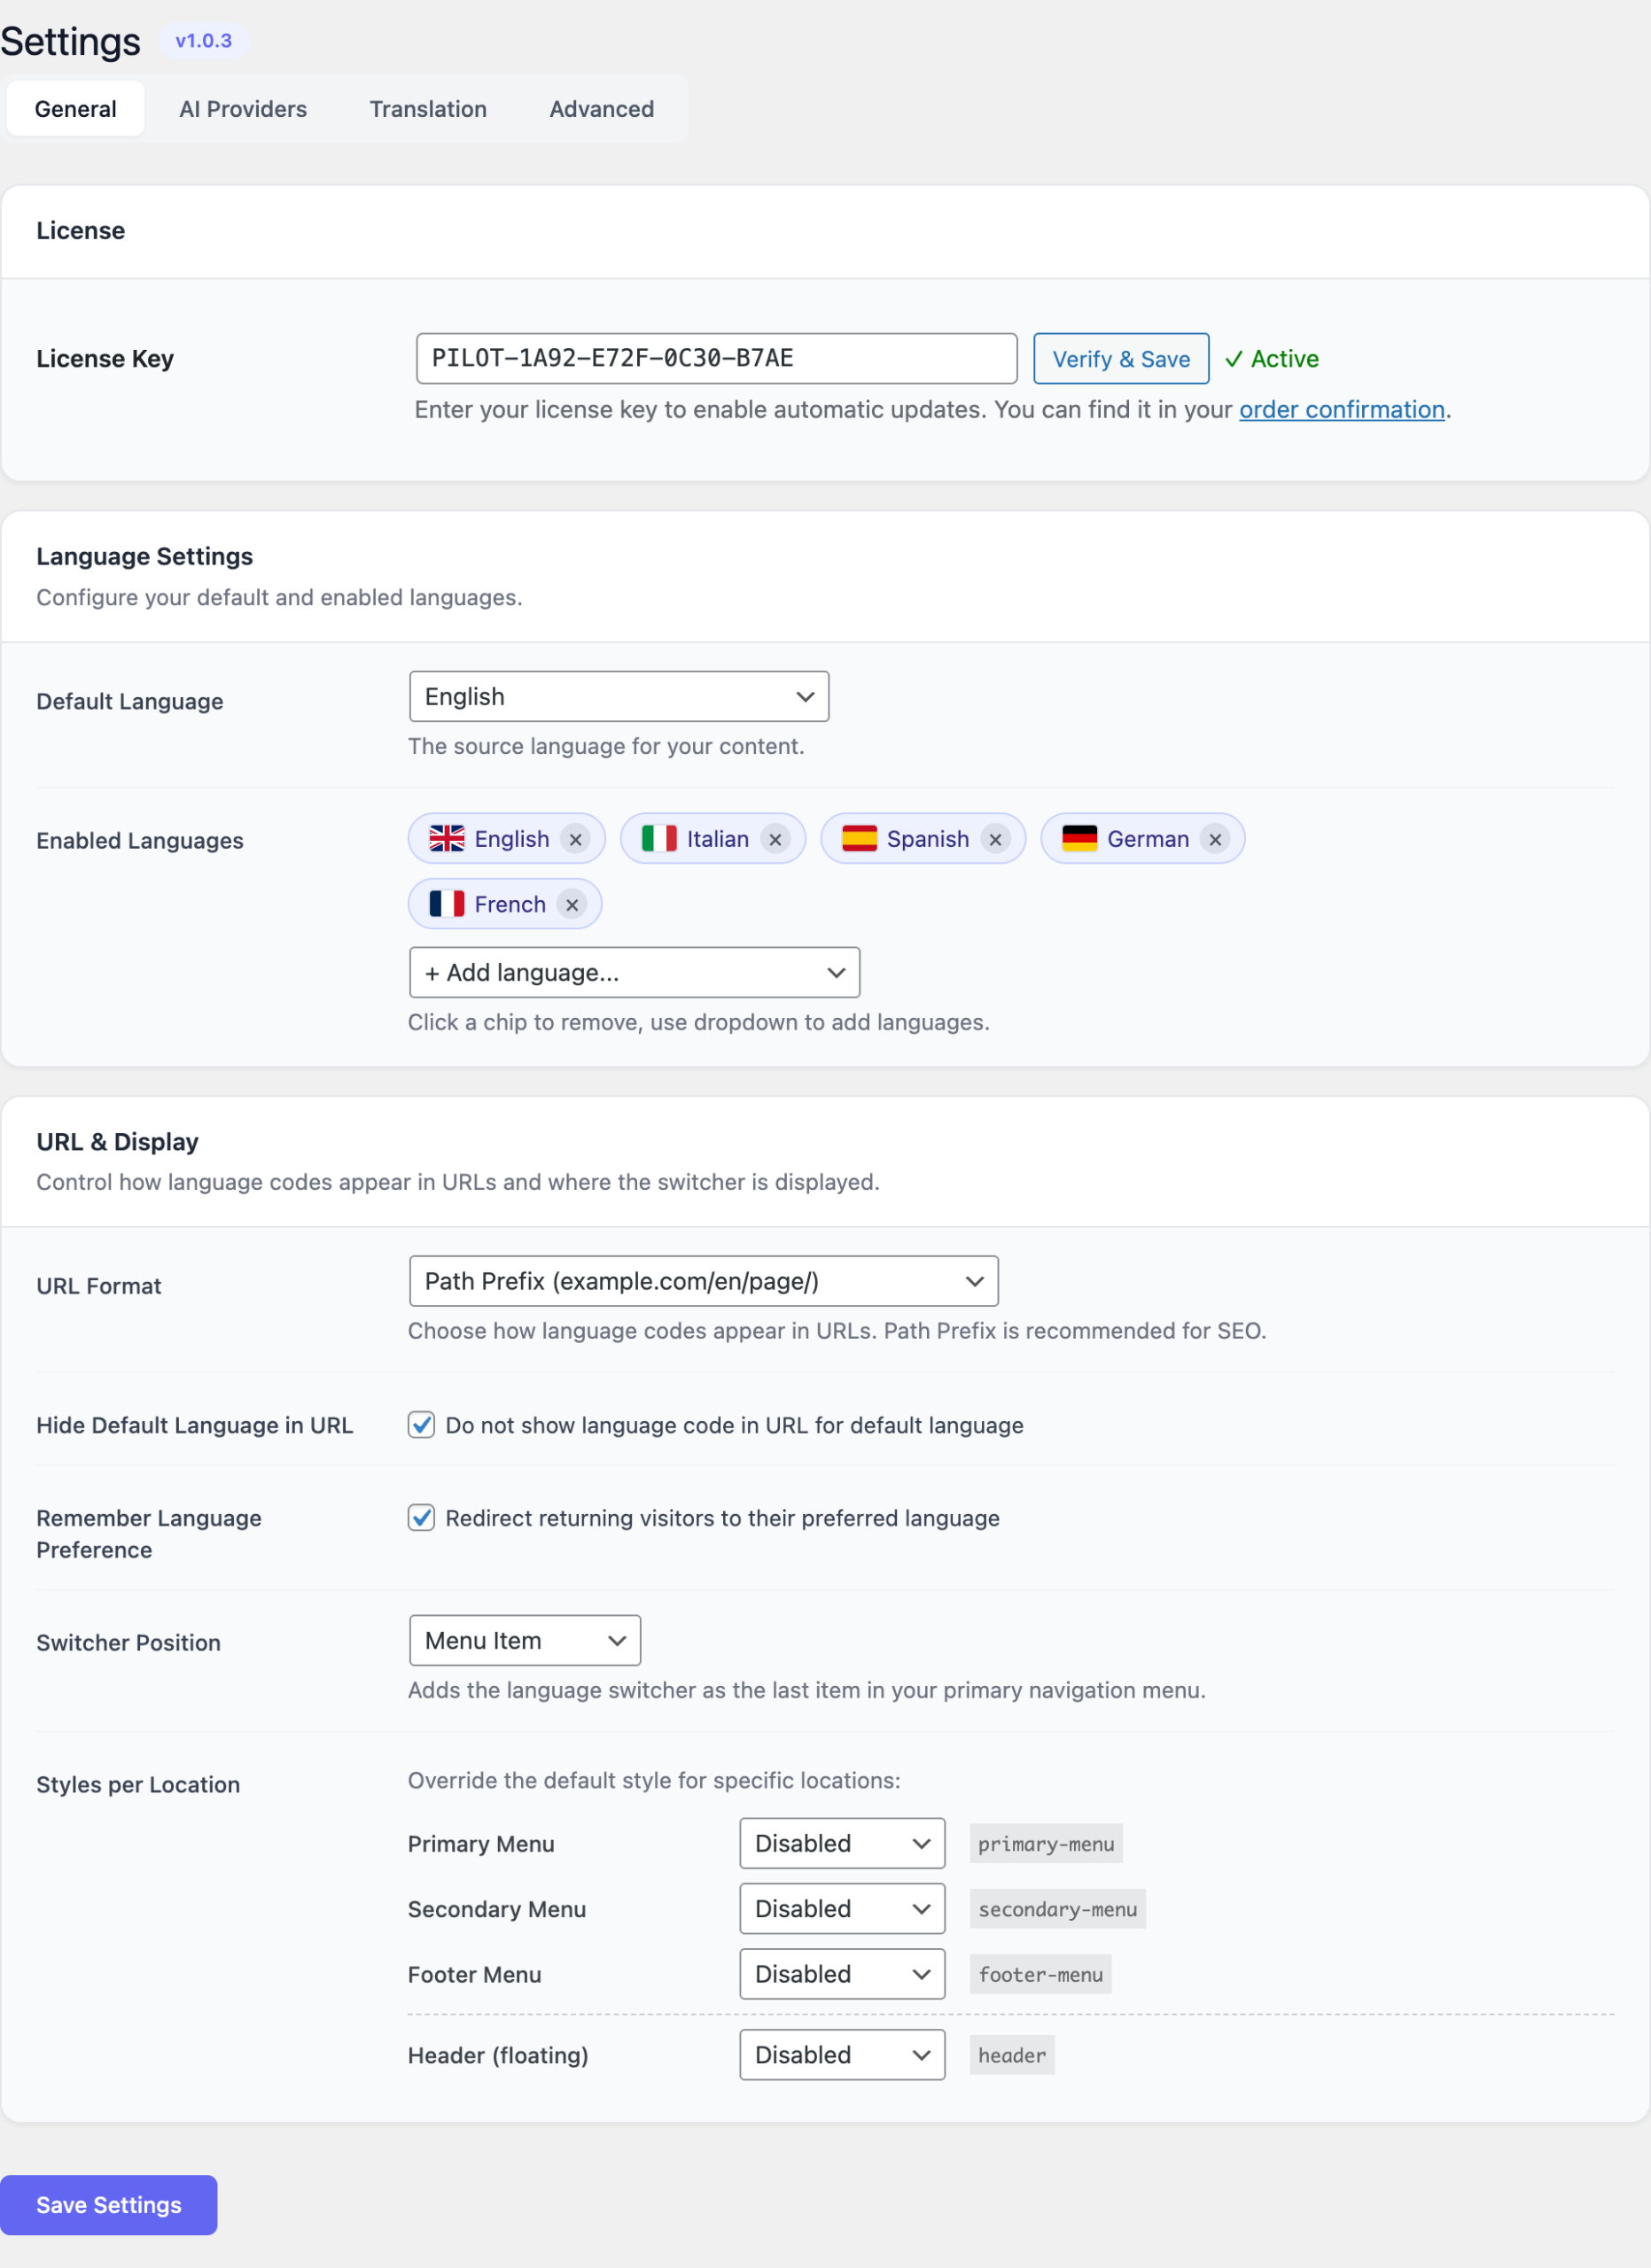Open the Advanced tab

[x=601, y=109]
